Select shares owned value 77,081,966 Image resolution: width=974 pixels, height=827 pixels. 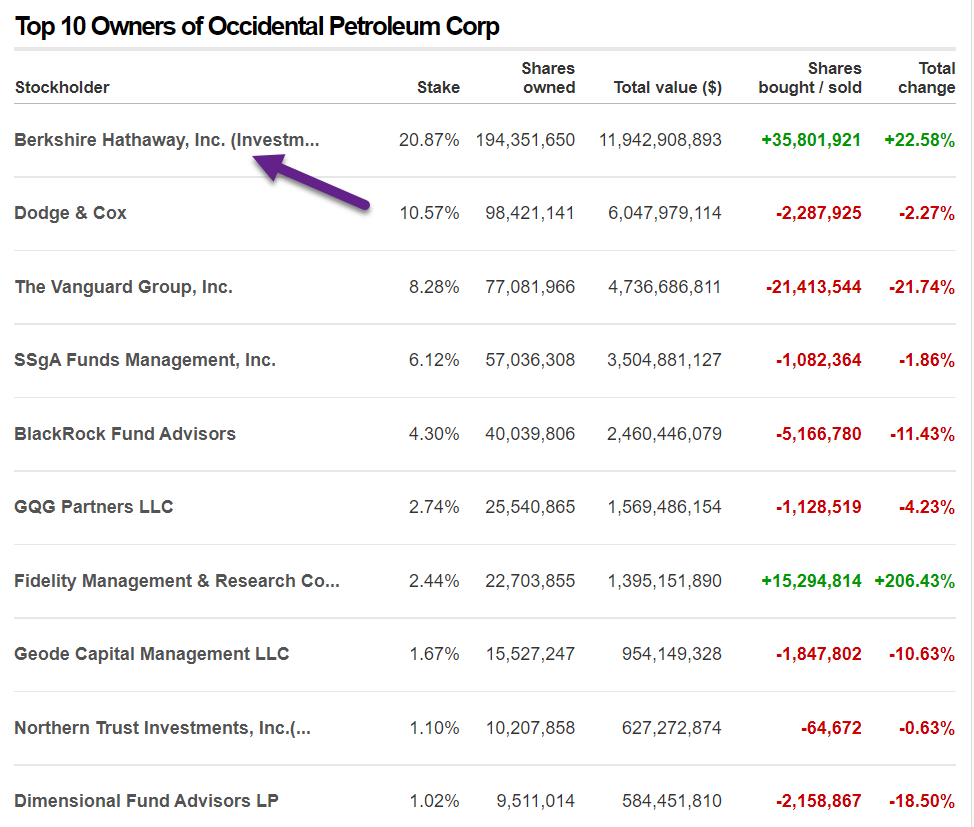[530, 287]
